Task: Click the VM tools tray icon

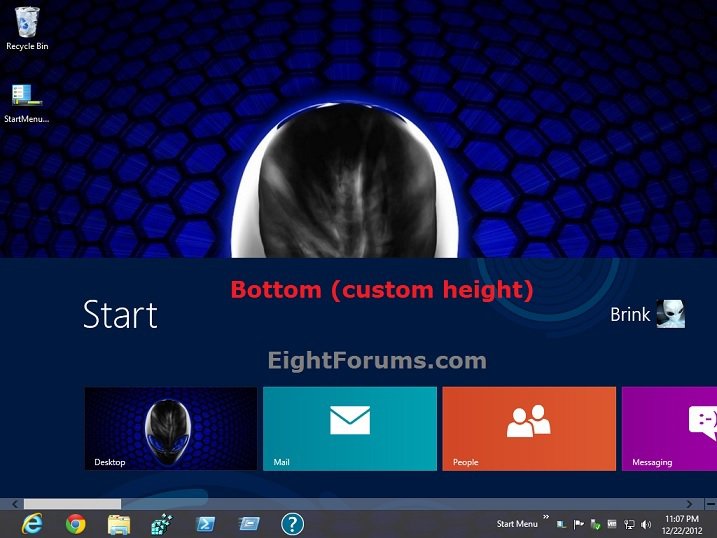Action: (612, 524)
